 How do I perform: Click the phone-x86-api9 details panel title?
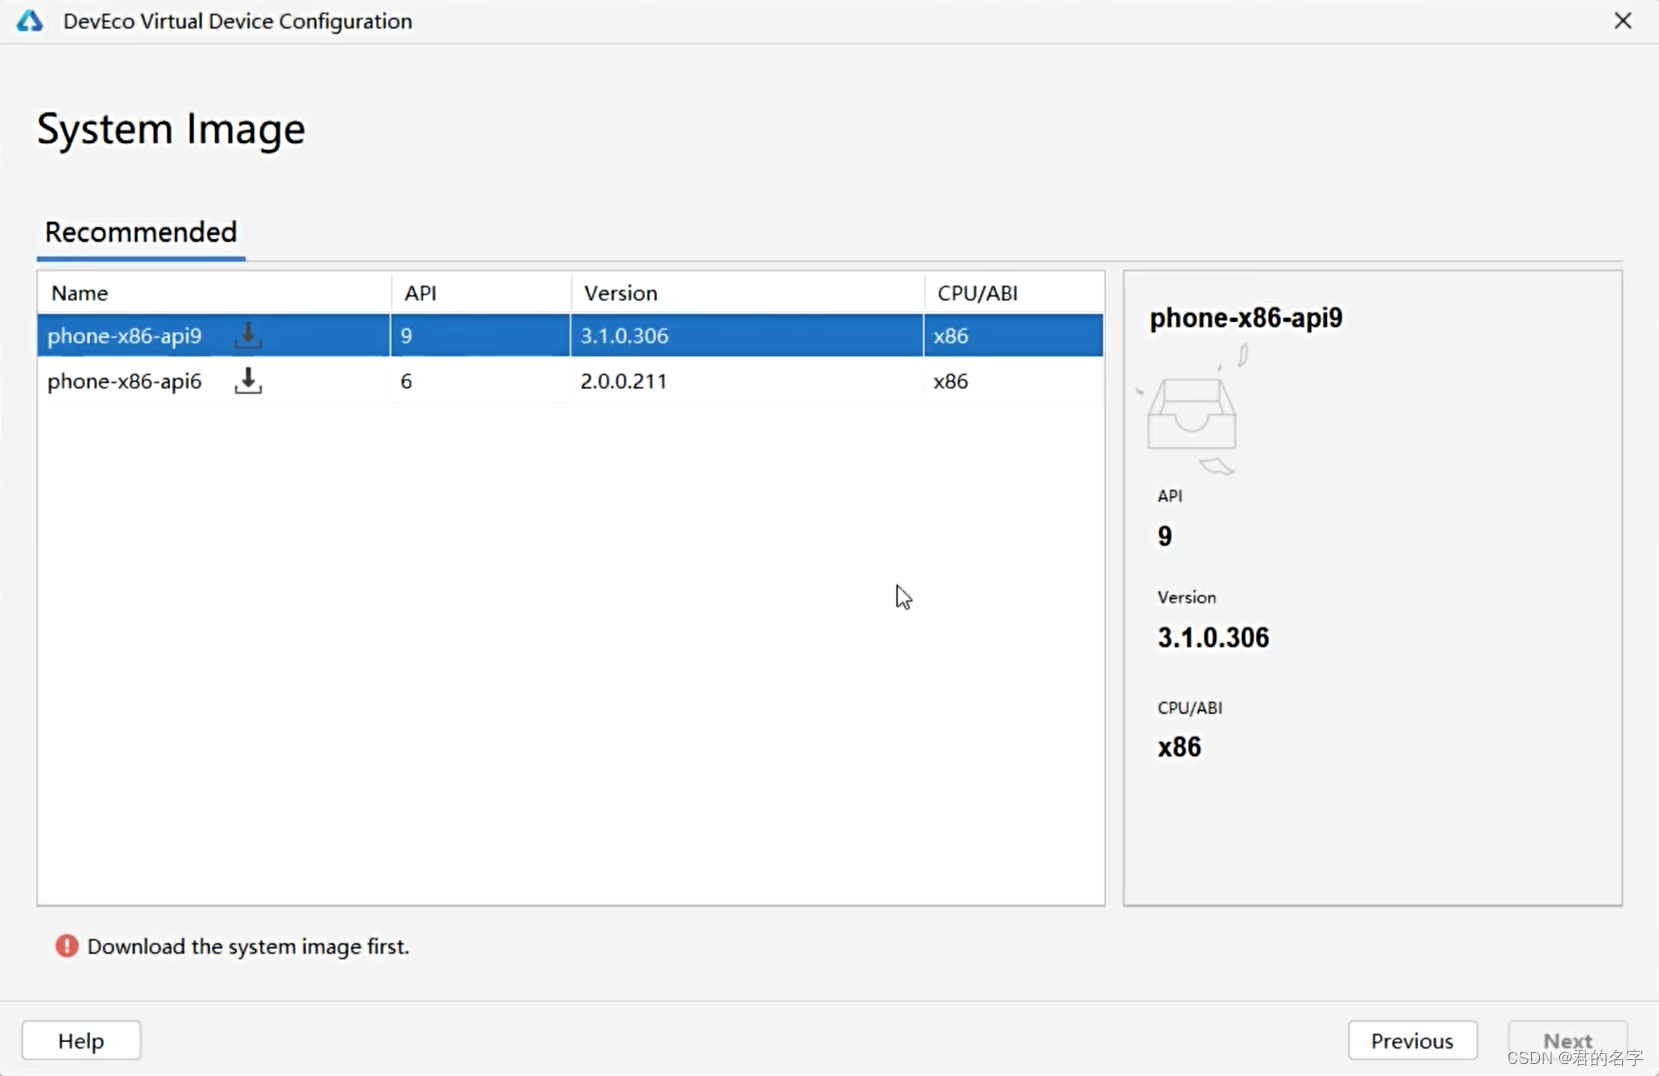pyautogui.click(x=1246, y=318)
